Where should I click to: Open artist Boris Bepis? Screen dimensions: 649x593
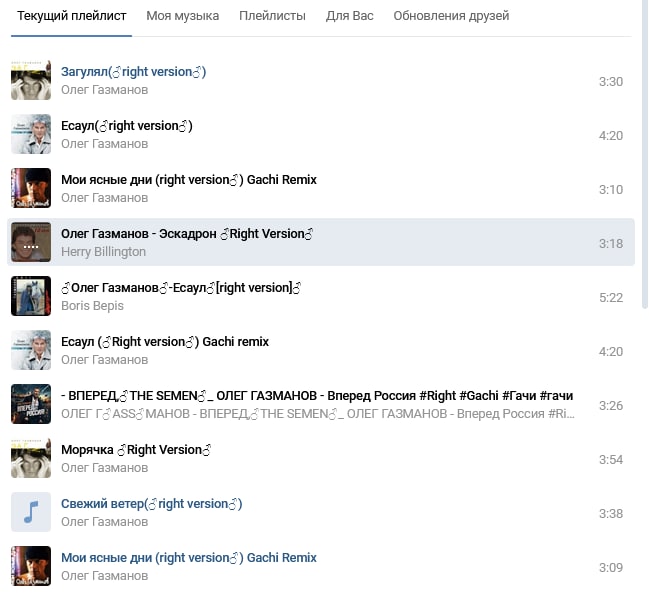click(x=92, y=306)
